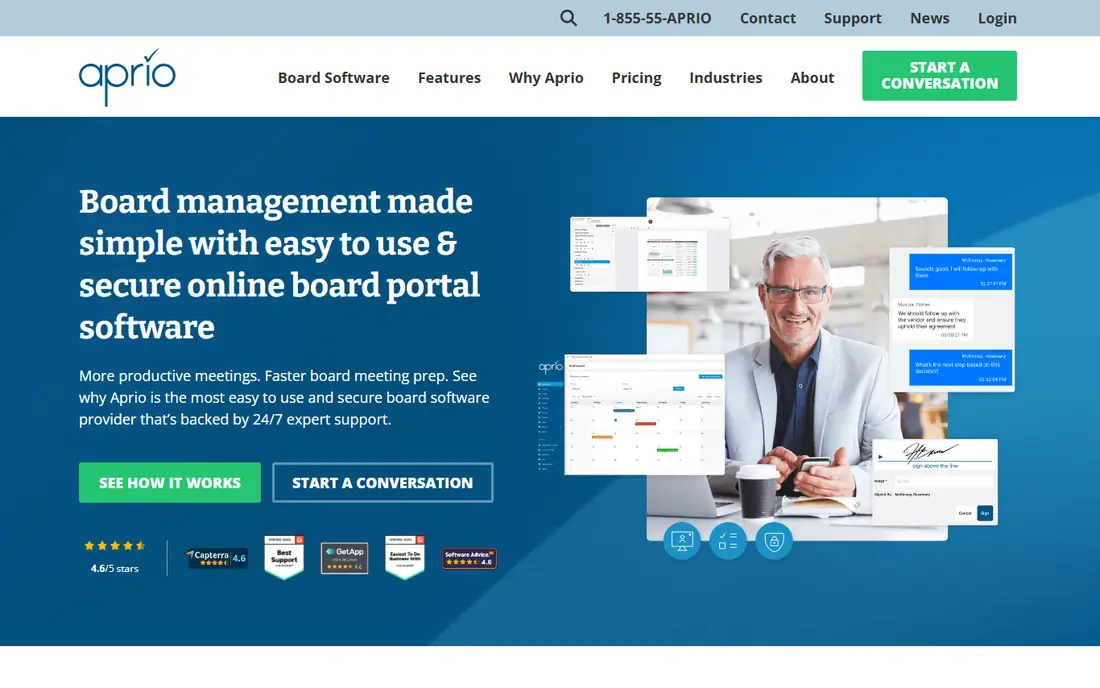Click the five-star rating icons
Image resolution: width=1100 pixels, height=688 pixels.
(x=114, y=546)
